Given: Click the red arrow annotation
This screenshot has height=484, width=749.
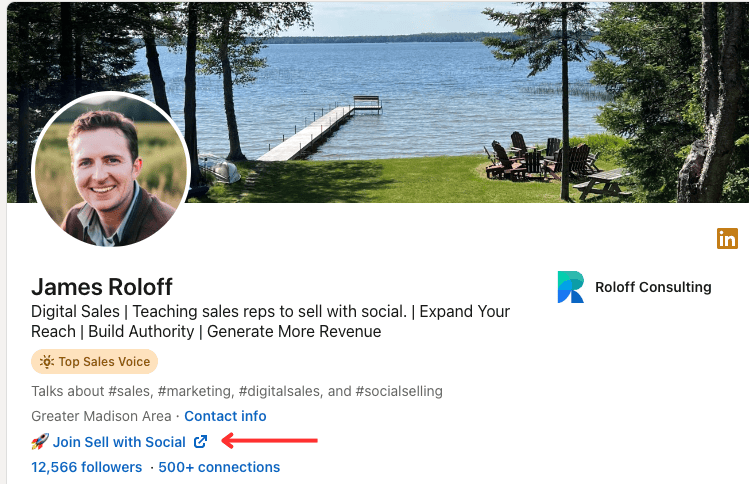Looking at the screenshot, I should (268, 440).
